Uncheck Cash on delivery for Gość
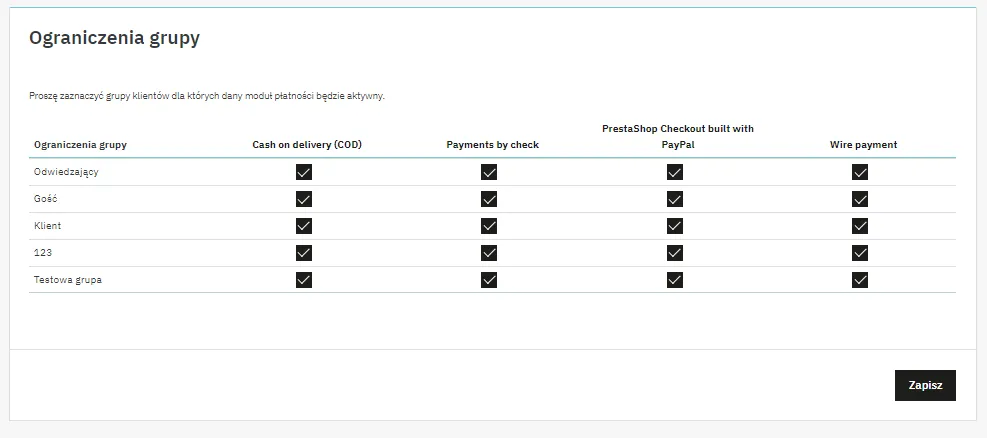The width and height of the screenshot is (987, 438). point(304,199)
